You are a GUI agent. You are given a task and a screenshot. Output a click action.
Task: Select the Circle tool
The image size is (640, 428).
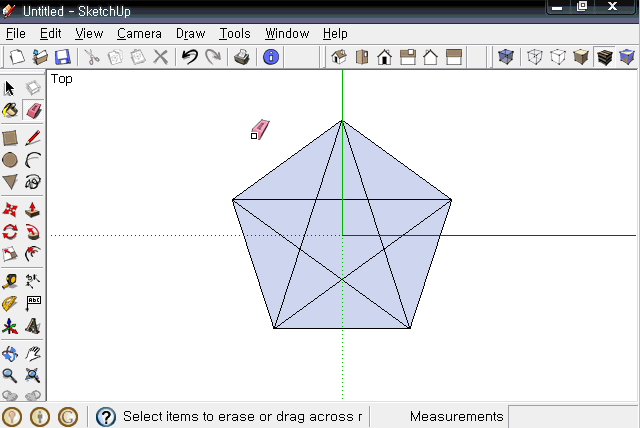click(x=10, y=160)
